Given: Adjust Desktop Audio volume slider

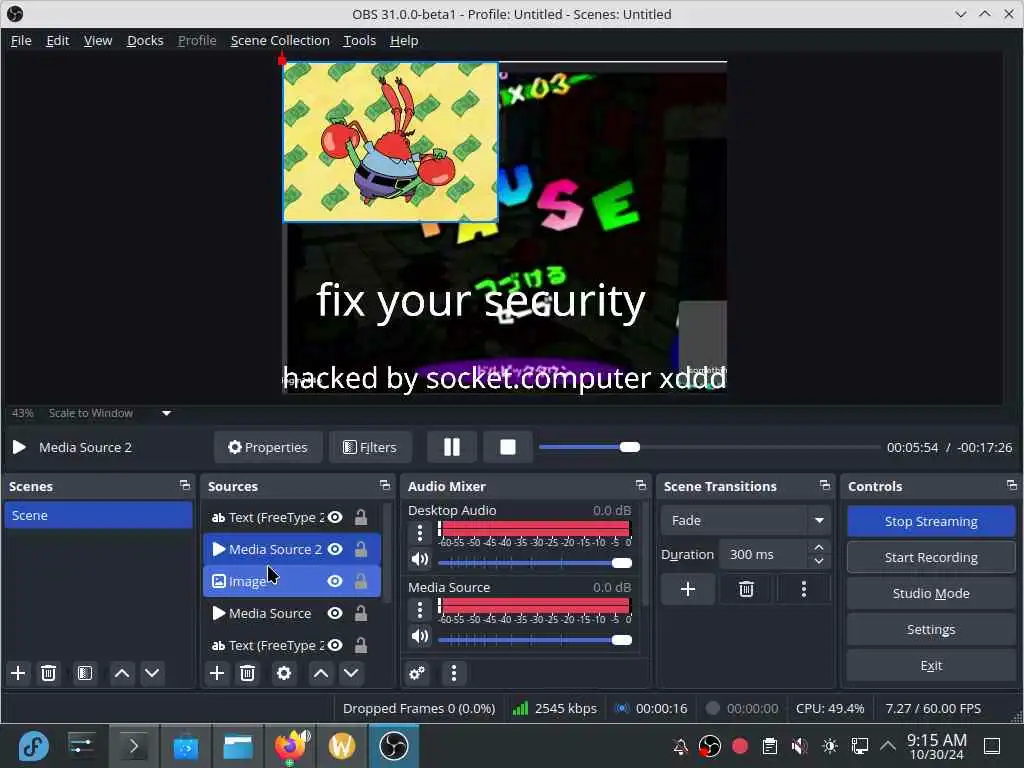Looking at the screenshot, I should (535, 563).
